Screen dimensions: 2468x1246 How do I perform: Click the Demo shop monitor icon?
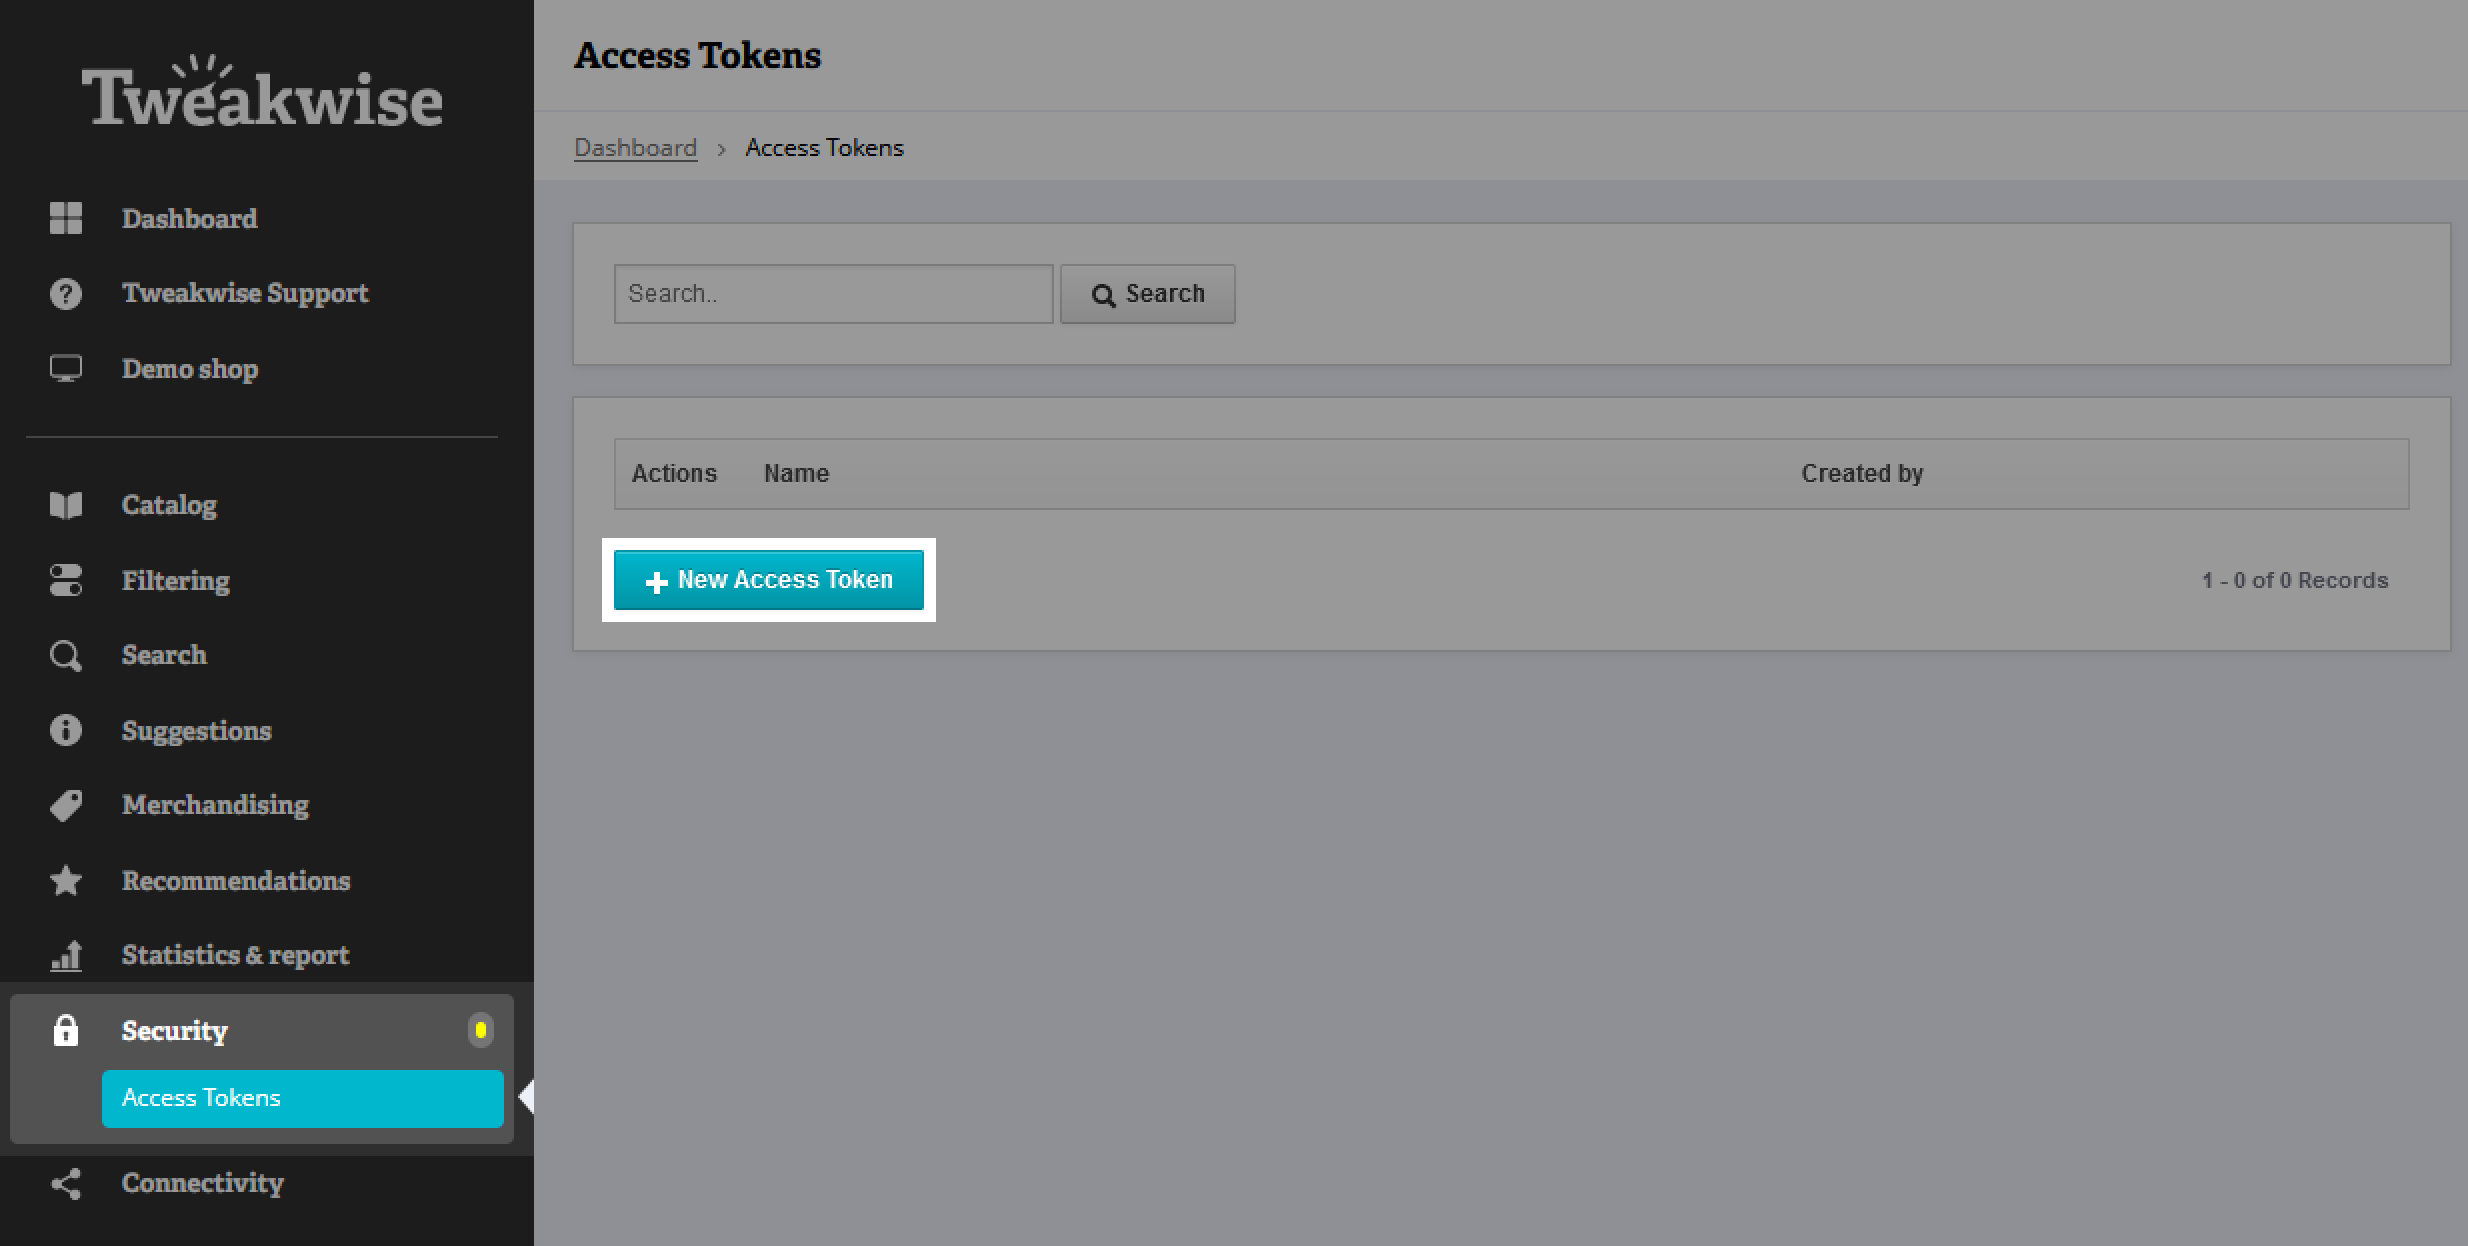pos(66,369)
